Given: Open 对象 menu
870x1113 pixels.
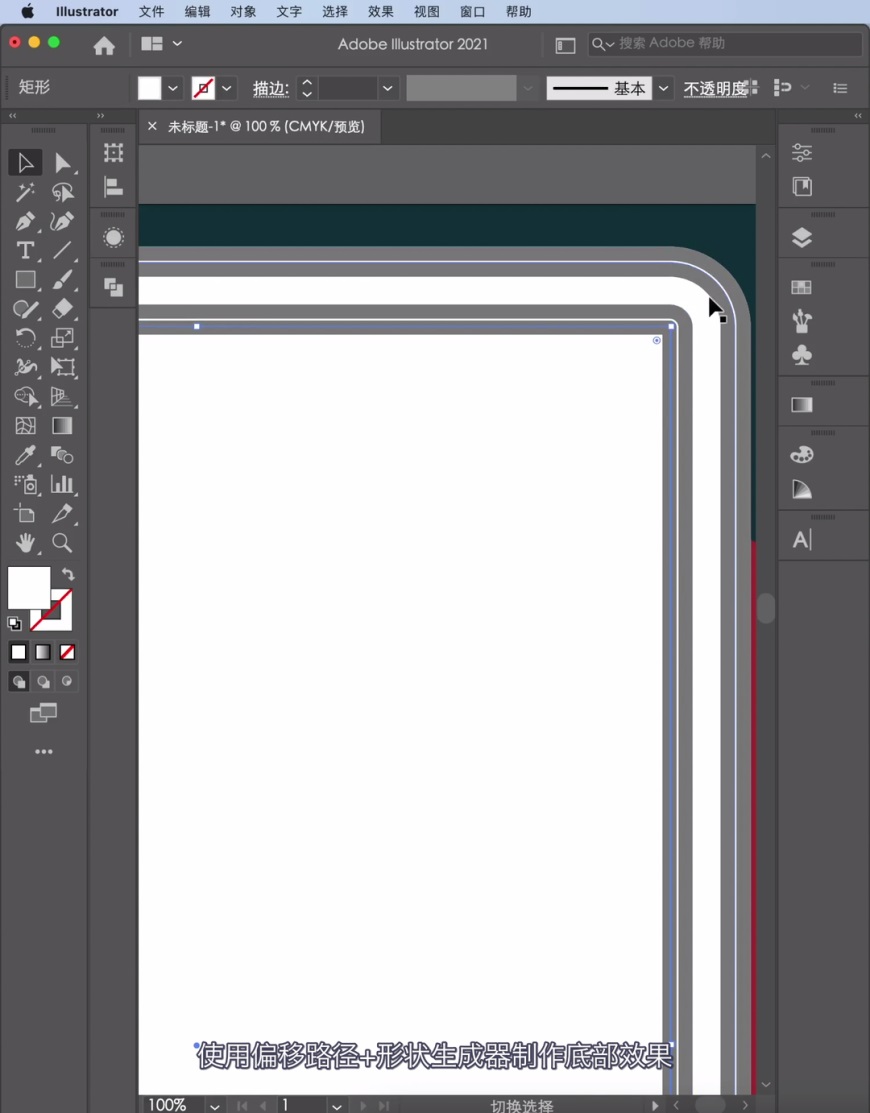Looking at the screenshot, I should tap(243, 11).
